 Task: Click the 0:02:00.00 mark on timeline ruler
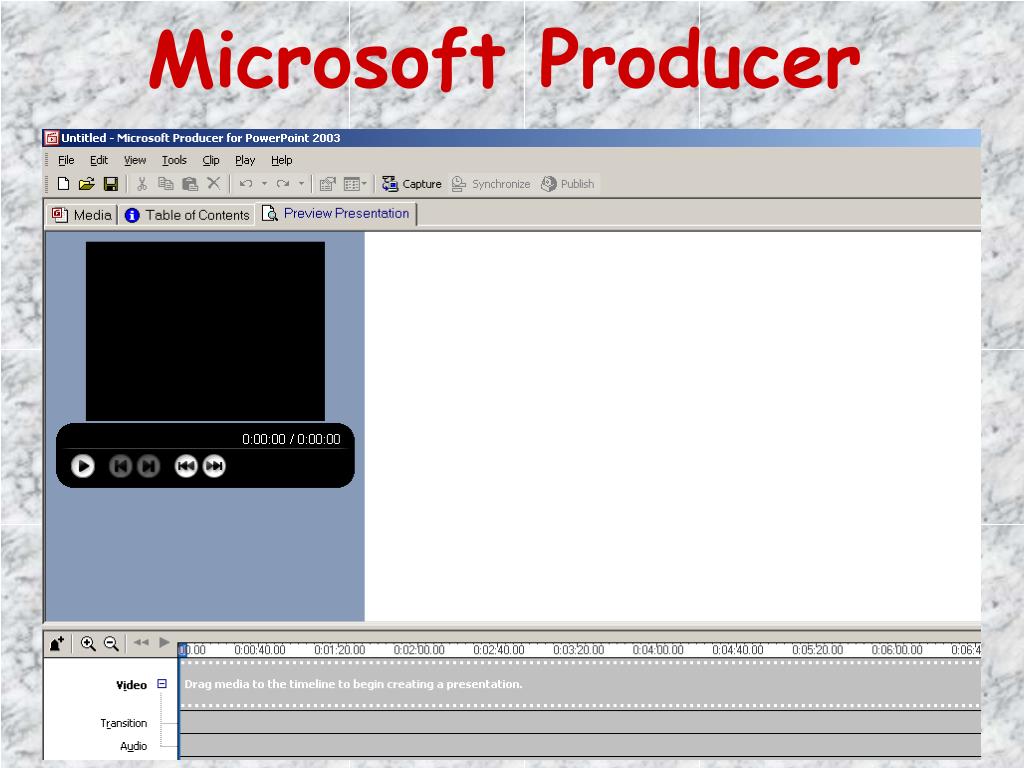[419, 650]
